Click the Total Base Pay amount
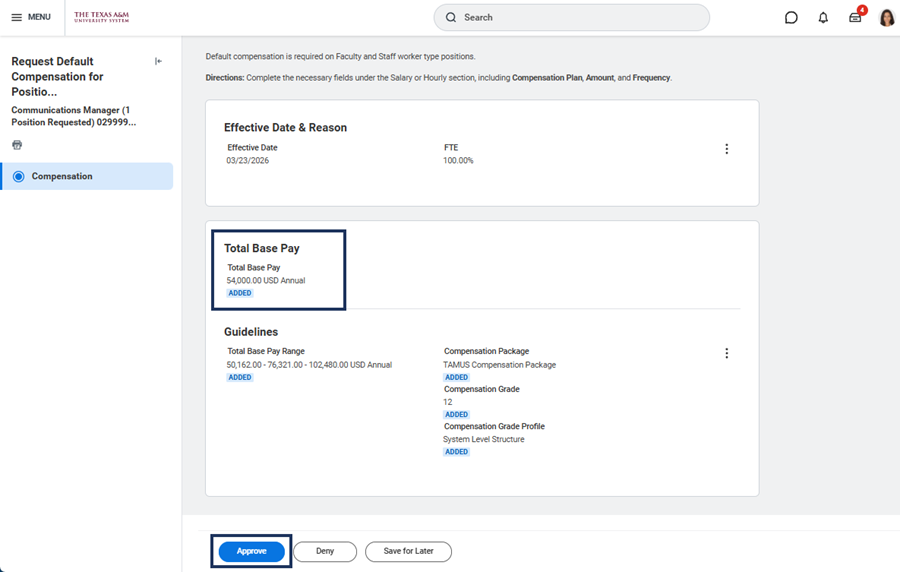The height and width of the screenshot is (572, 900). pyautogui.click(x=266, y=281)
